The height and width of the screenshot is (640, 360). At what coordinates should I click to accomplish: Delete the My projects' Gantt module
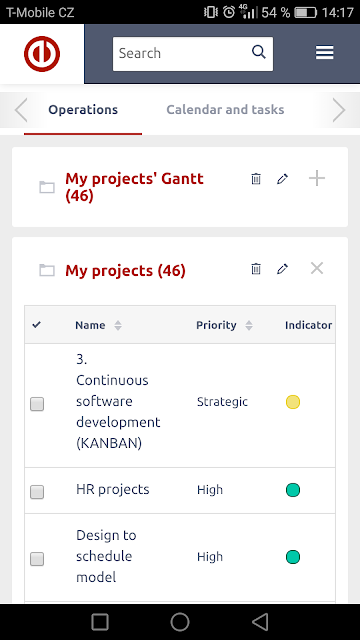[x=256, y=179]
